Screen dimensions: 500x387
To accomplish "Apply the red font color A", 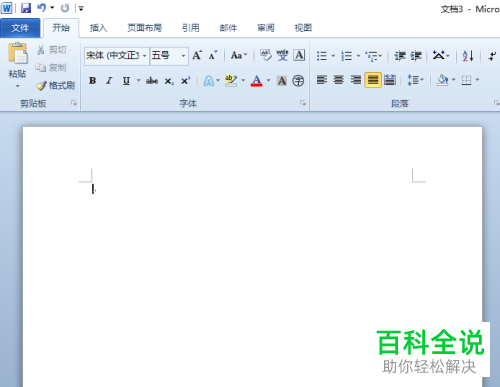I will pos(256,81).
